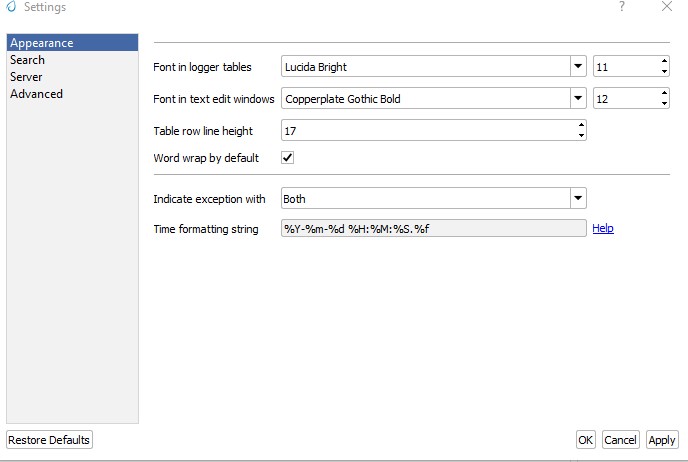Increase the table row line height
Viewport: 688px width, 462px height.
click(581, 126)
